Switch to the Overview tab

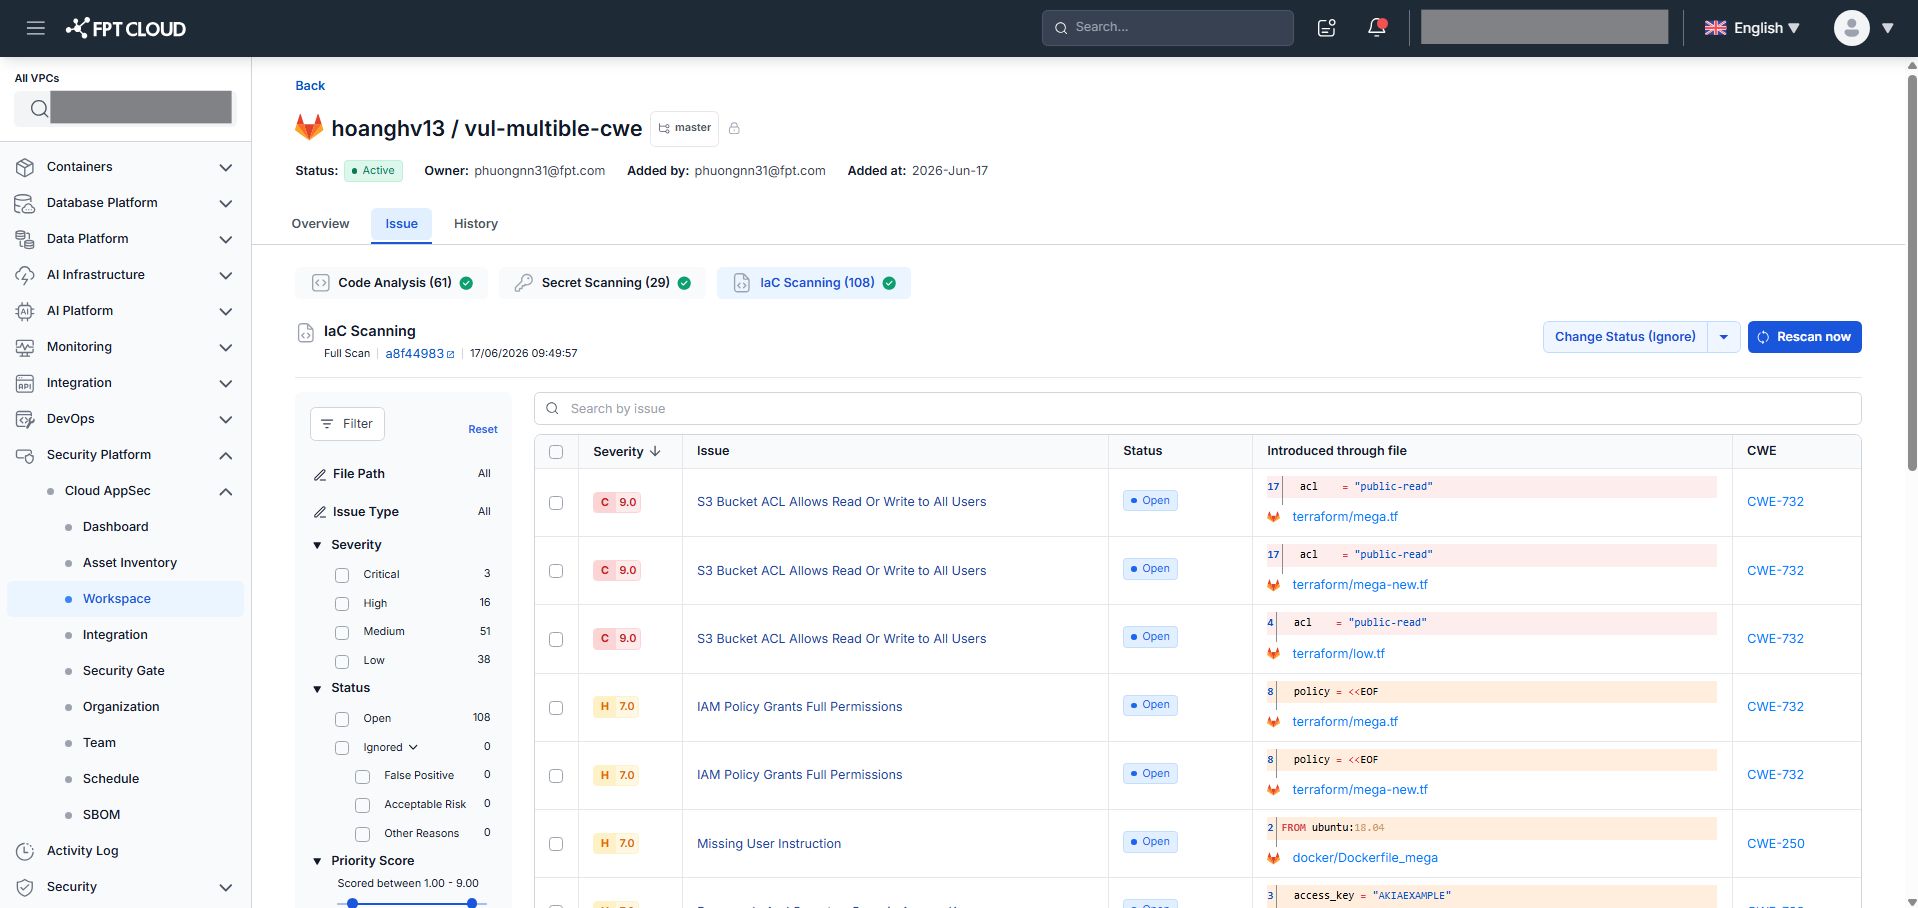[320, 224]
